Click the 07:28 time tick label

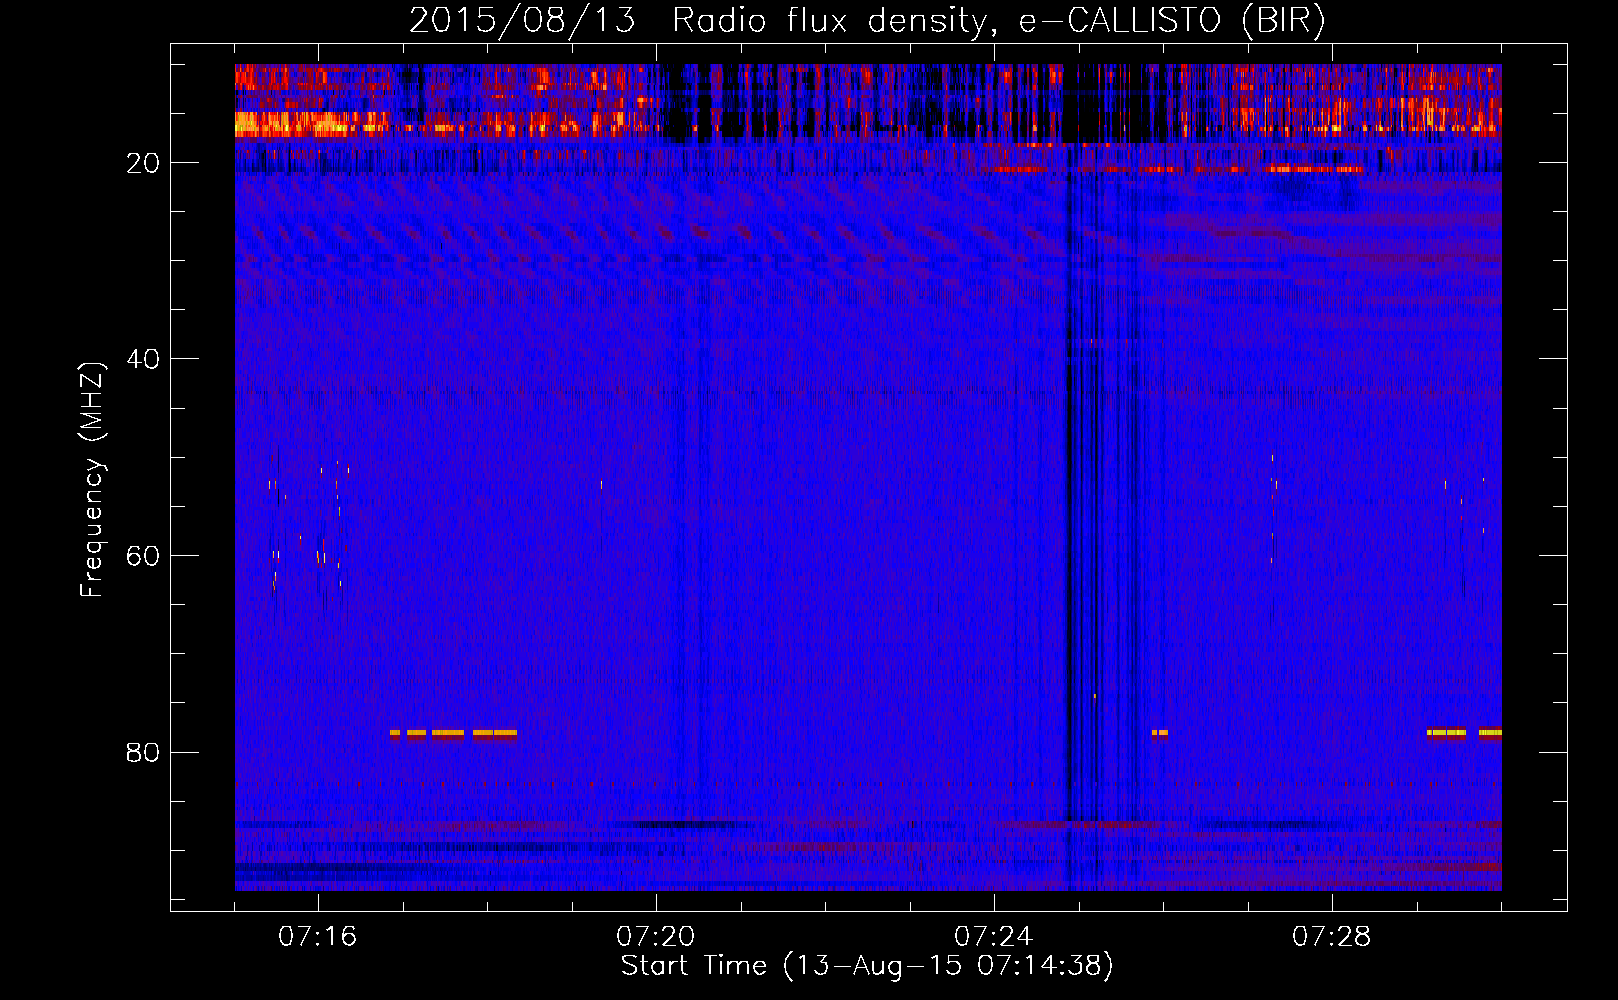pyautogui.click(x=1332, y=937)
